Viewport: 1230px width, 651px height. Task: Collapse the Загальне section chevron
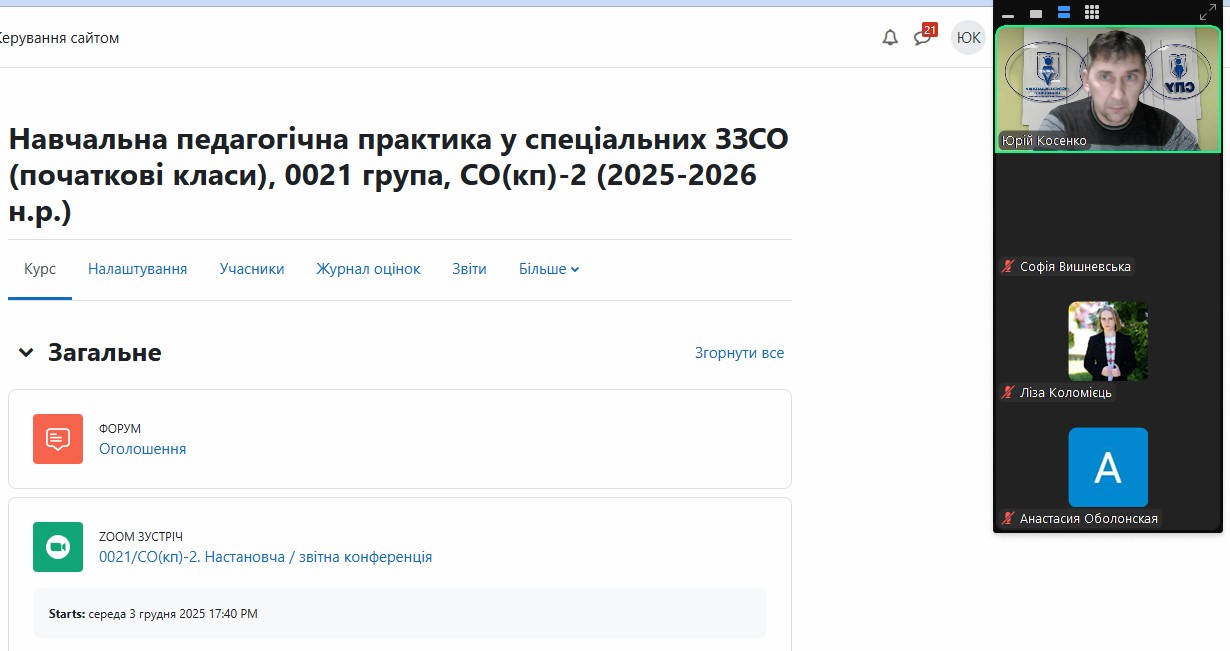[x=26, y=353]
